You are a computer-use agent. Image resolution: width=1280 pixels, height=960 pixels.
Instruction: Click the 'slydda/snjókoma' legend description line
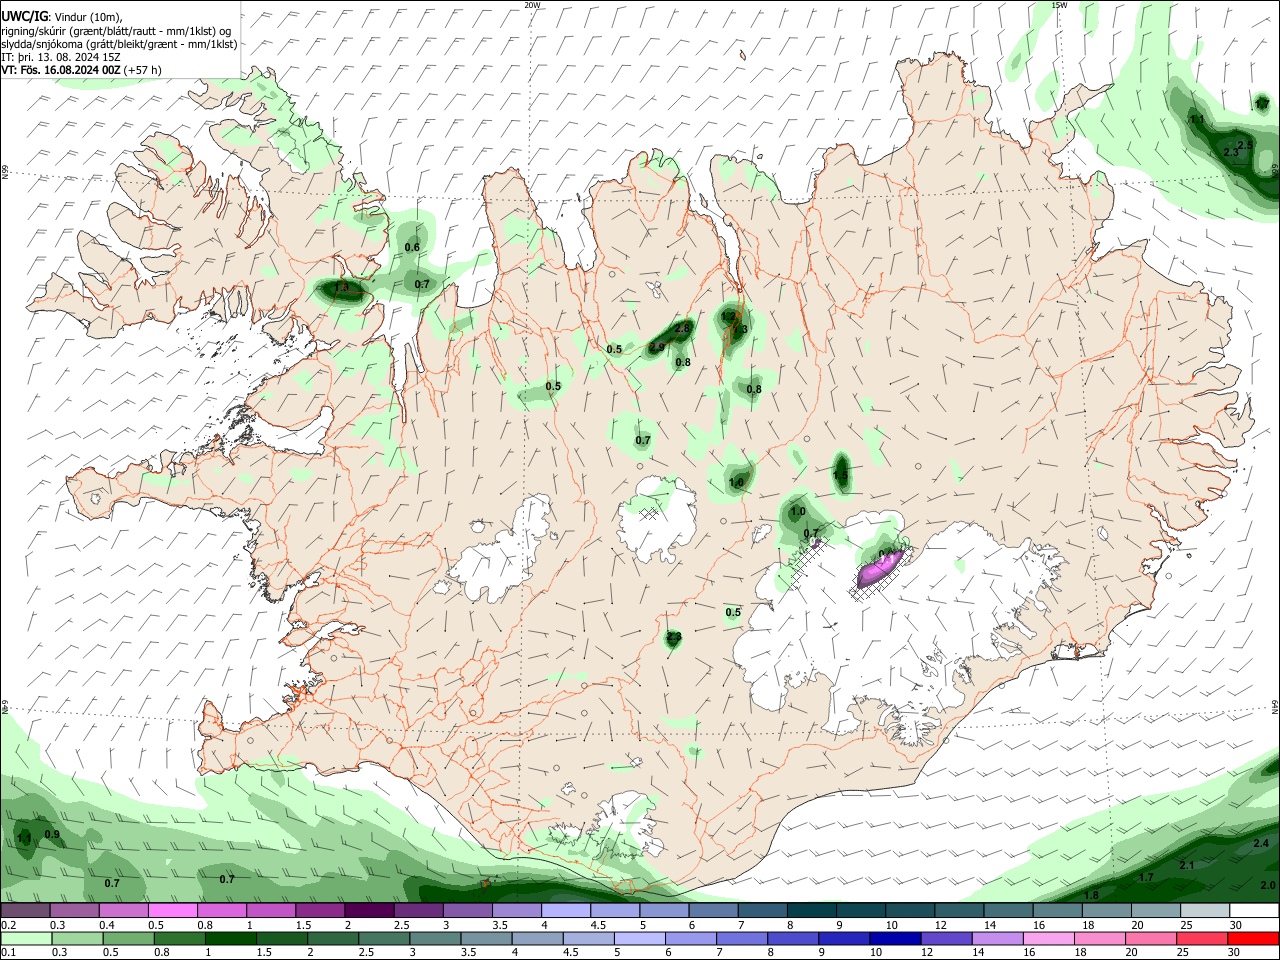(x=119, y=44)
